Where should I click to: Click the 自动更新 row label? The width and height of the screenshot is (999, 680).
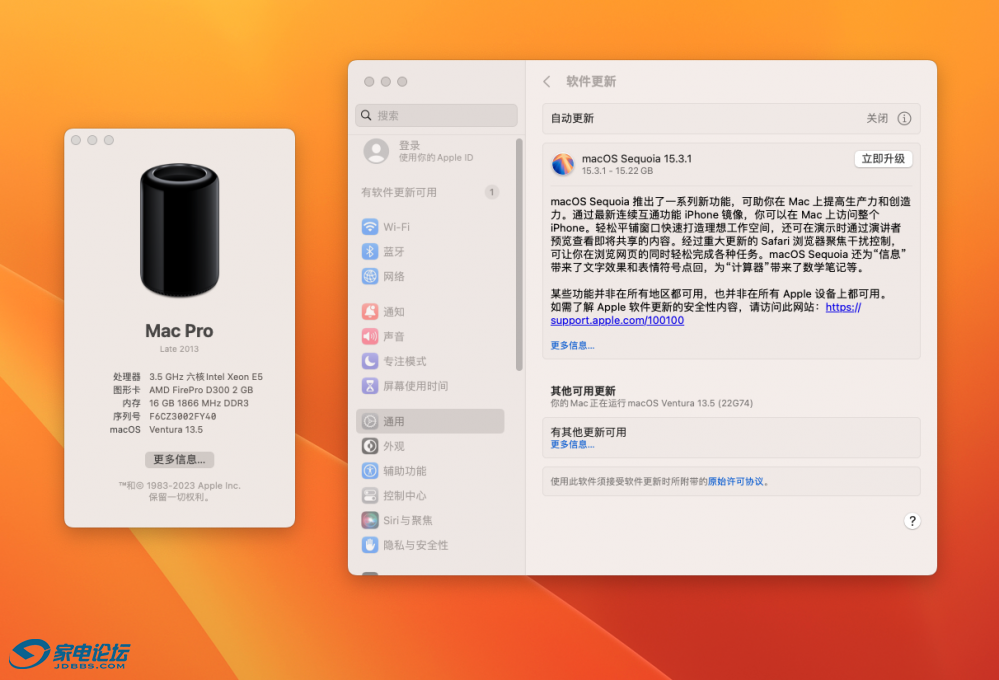coord(572,119)
